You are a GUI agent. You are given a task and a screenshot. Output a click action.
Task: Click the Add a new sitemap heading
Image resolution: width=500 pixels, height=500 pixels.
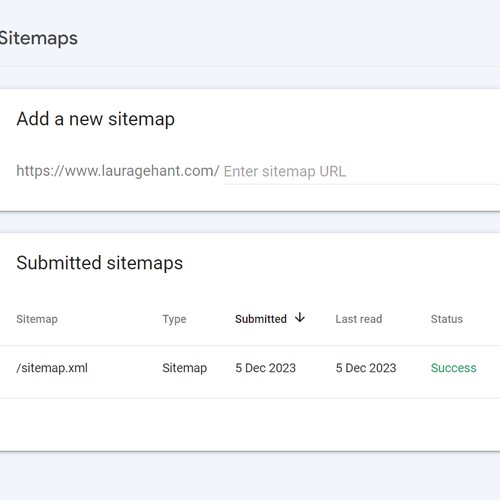click(95, 119)
